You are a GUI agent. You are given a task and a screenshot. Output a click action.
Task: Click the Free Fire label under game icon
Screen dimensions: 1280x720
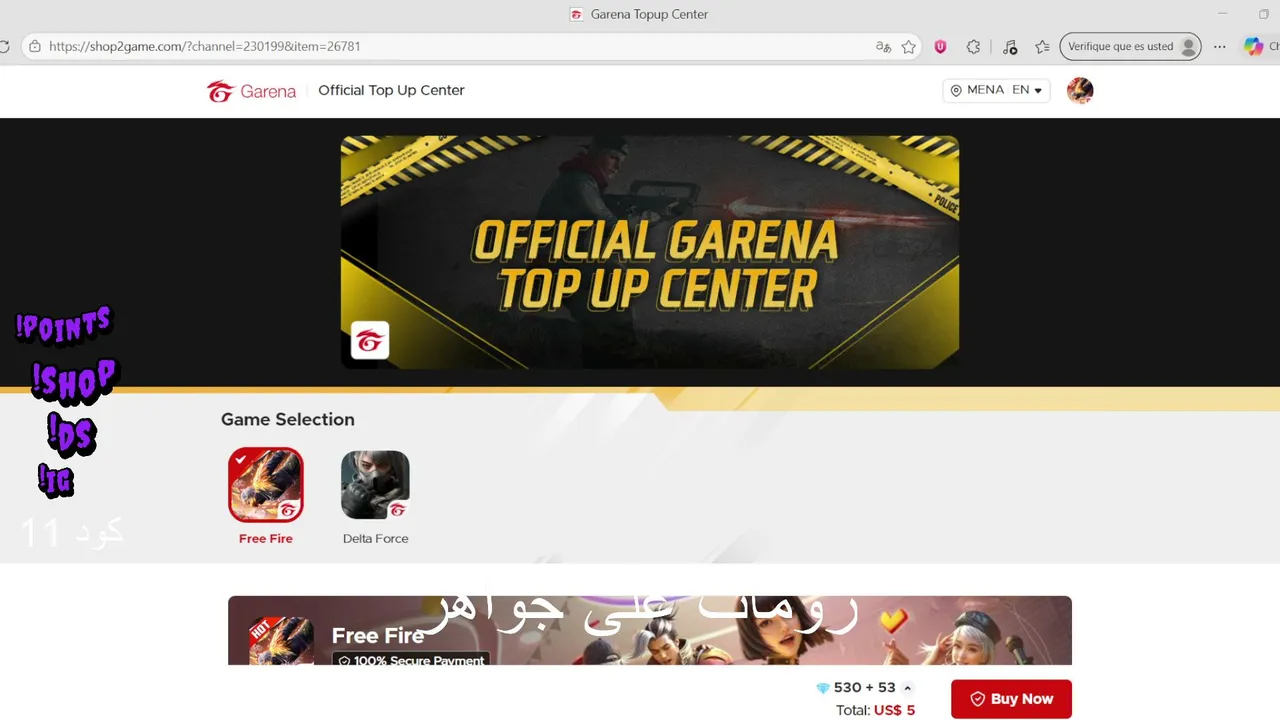click(266, 538)
